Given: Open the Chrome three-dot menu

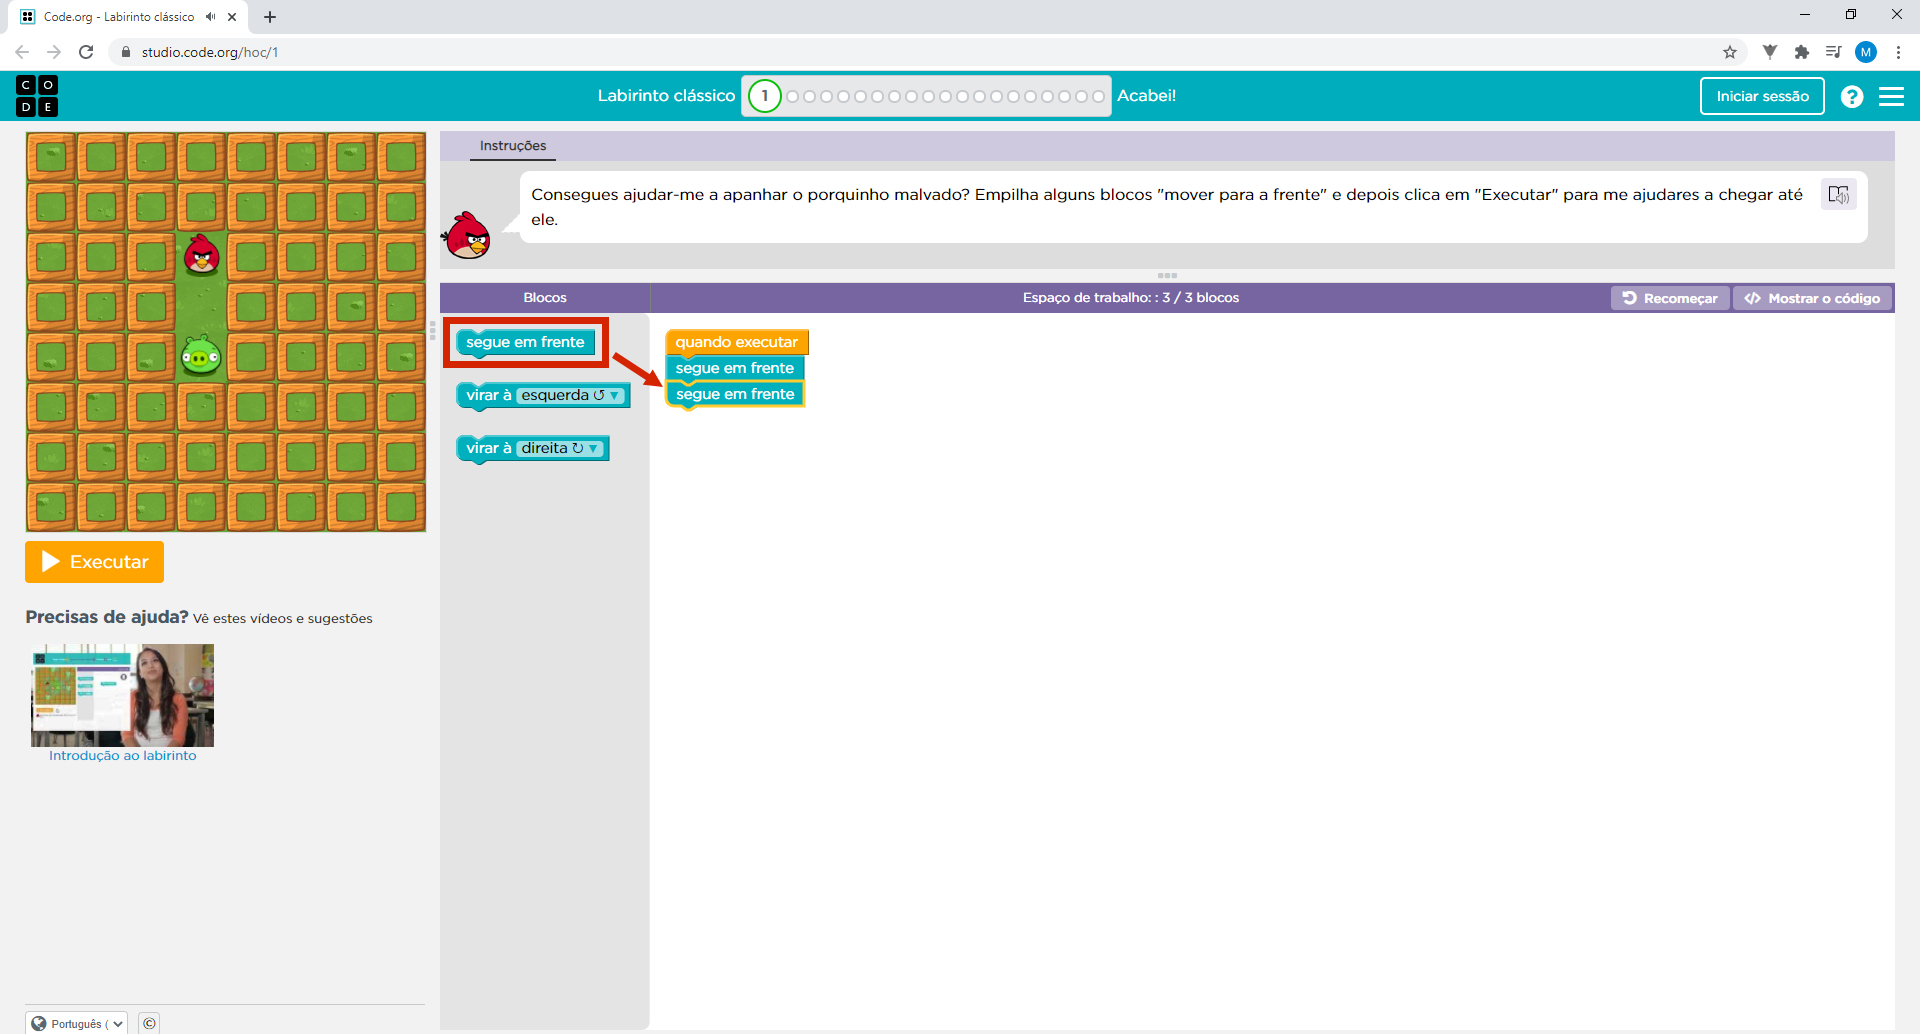Looking at the screenshot, I should tap(1898, 52).
